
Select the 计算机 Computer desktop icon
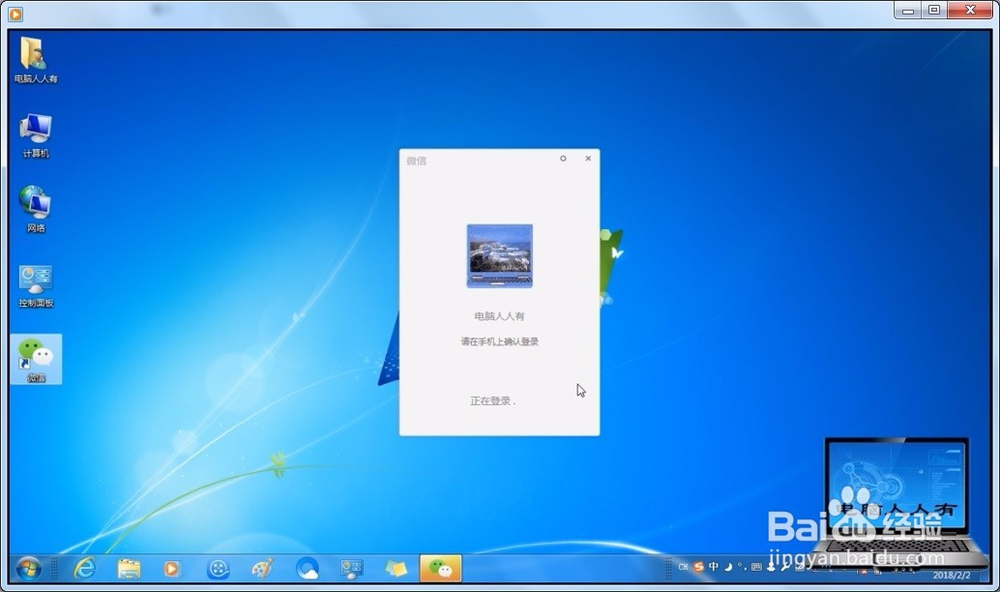(36, 135)
